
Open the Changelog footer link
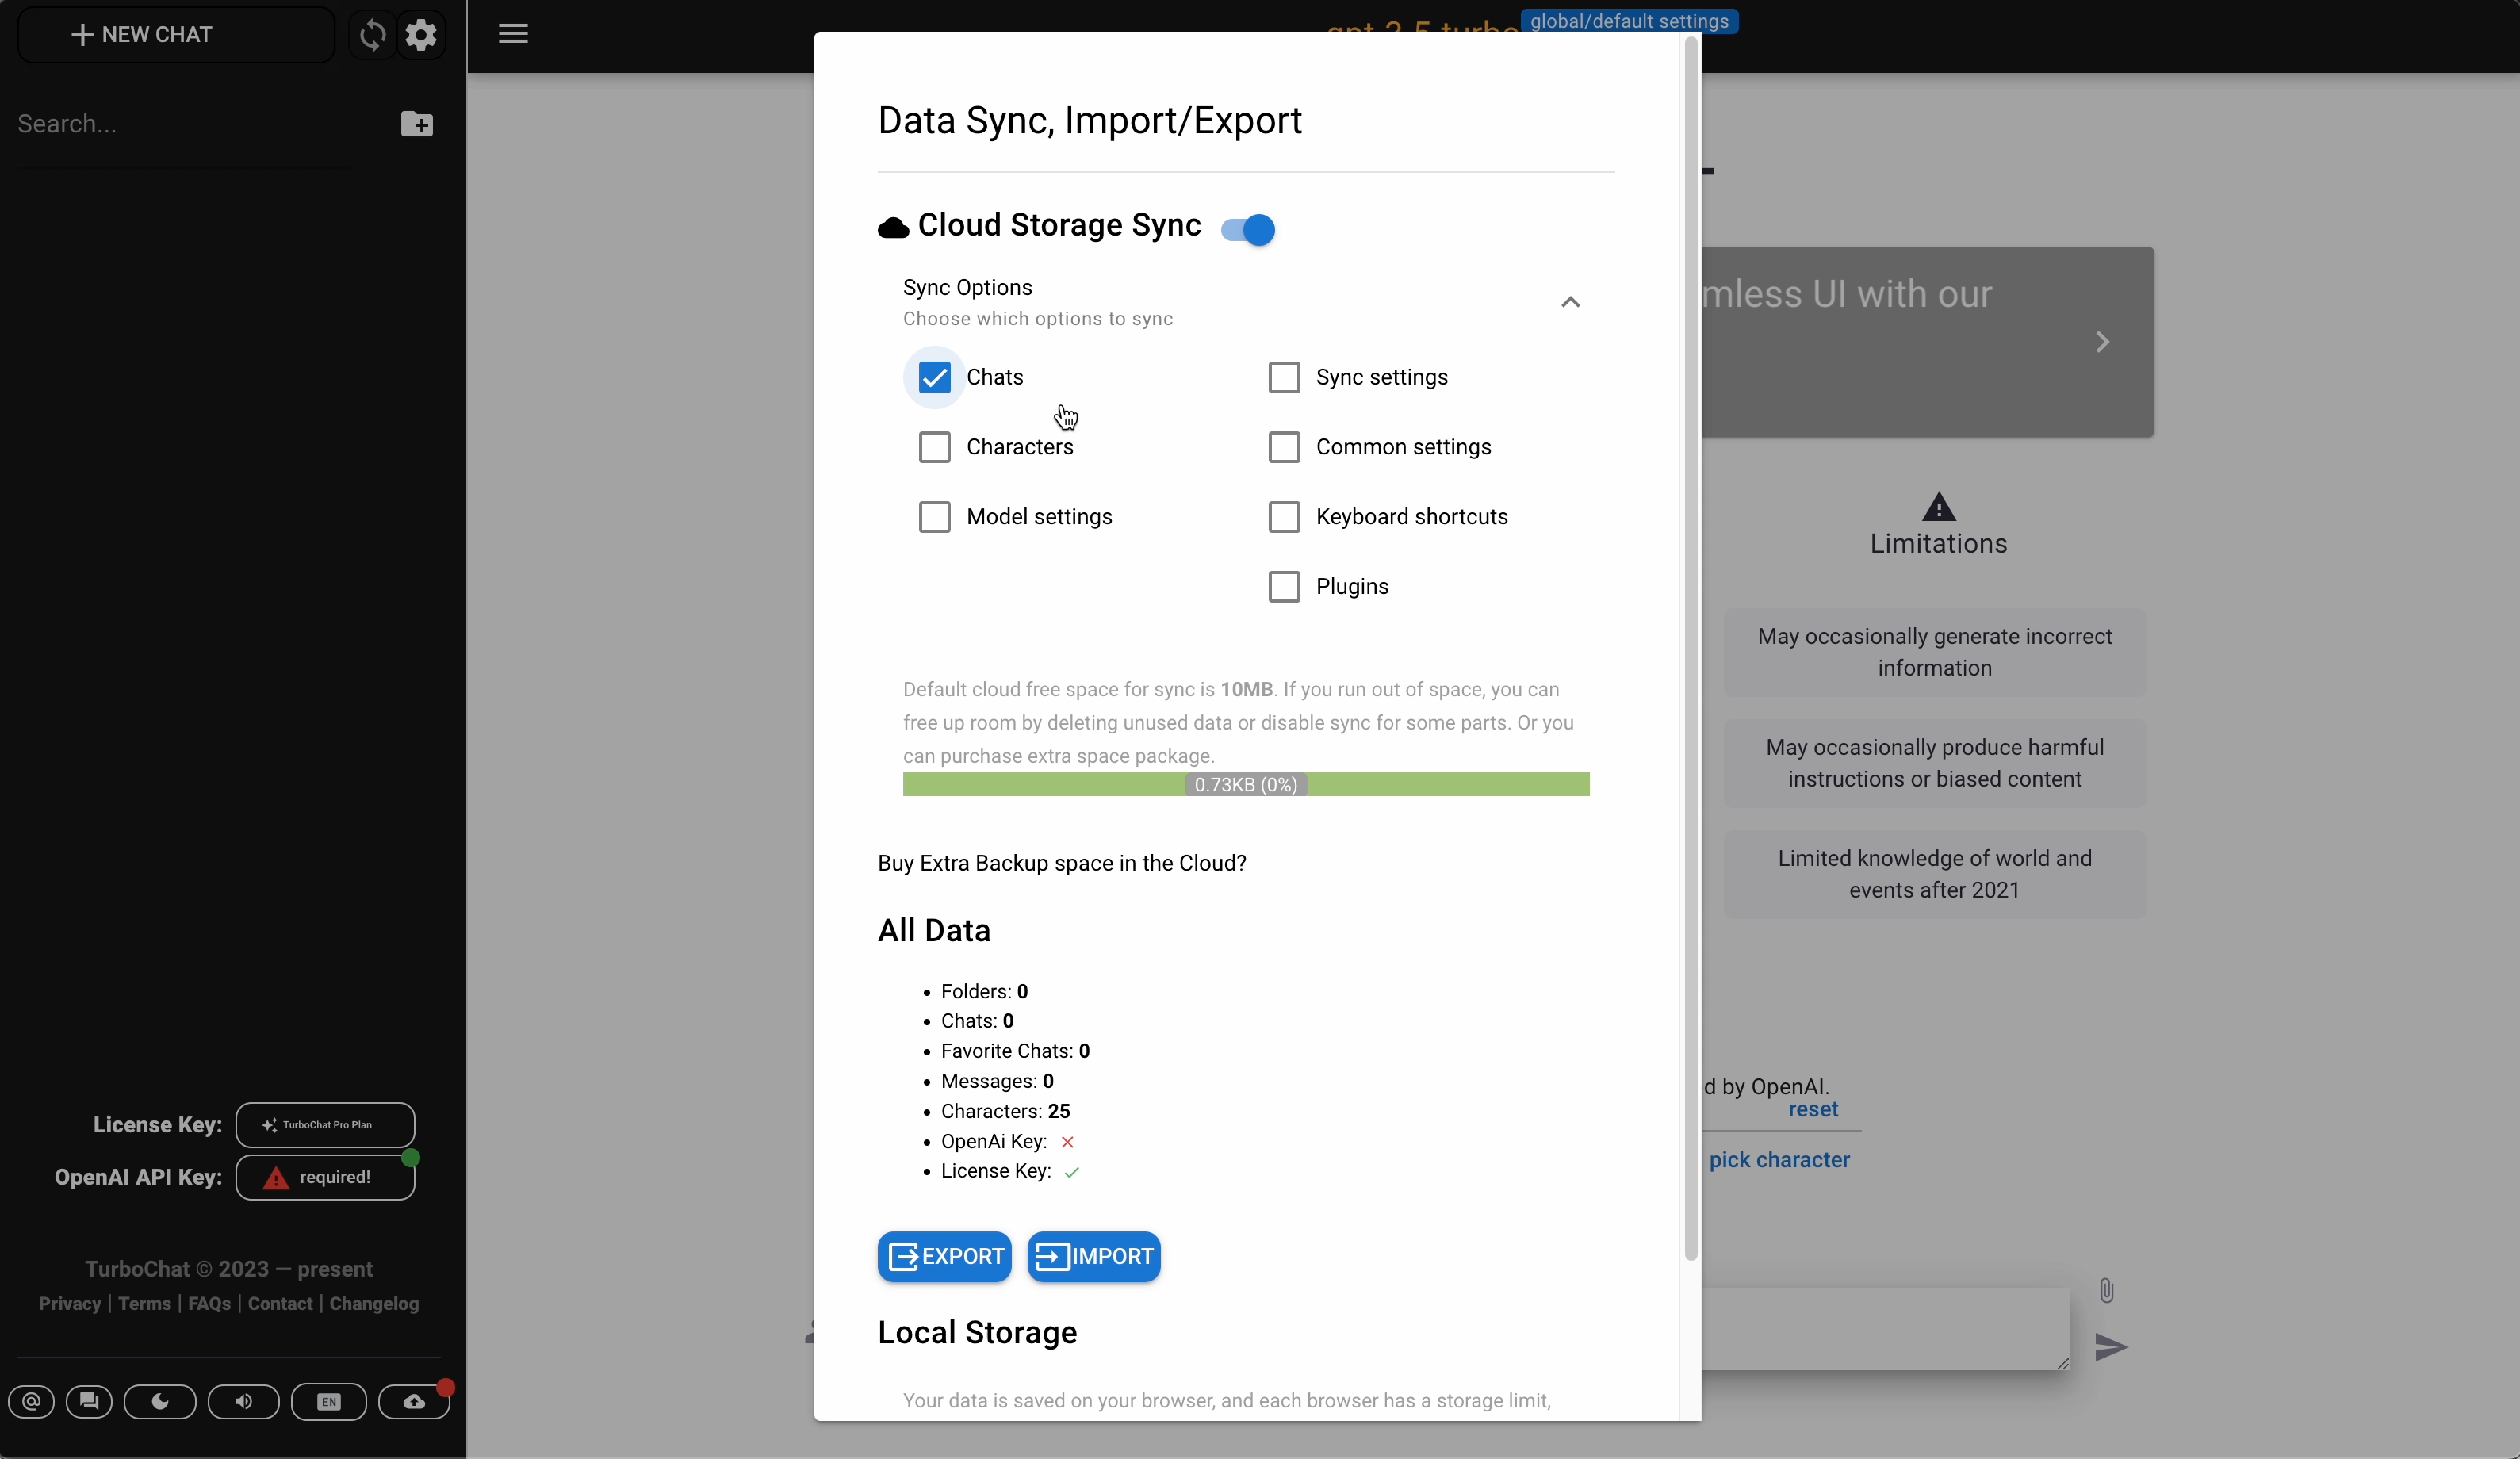tap(374, 1303)
